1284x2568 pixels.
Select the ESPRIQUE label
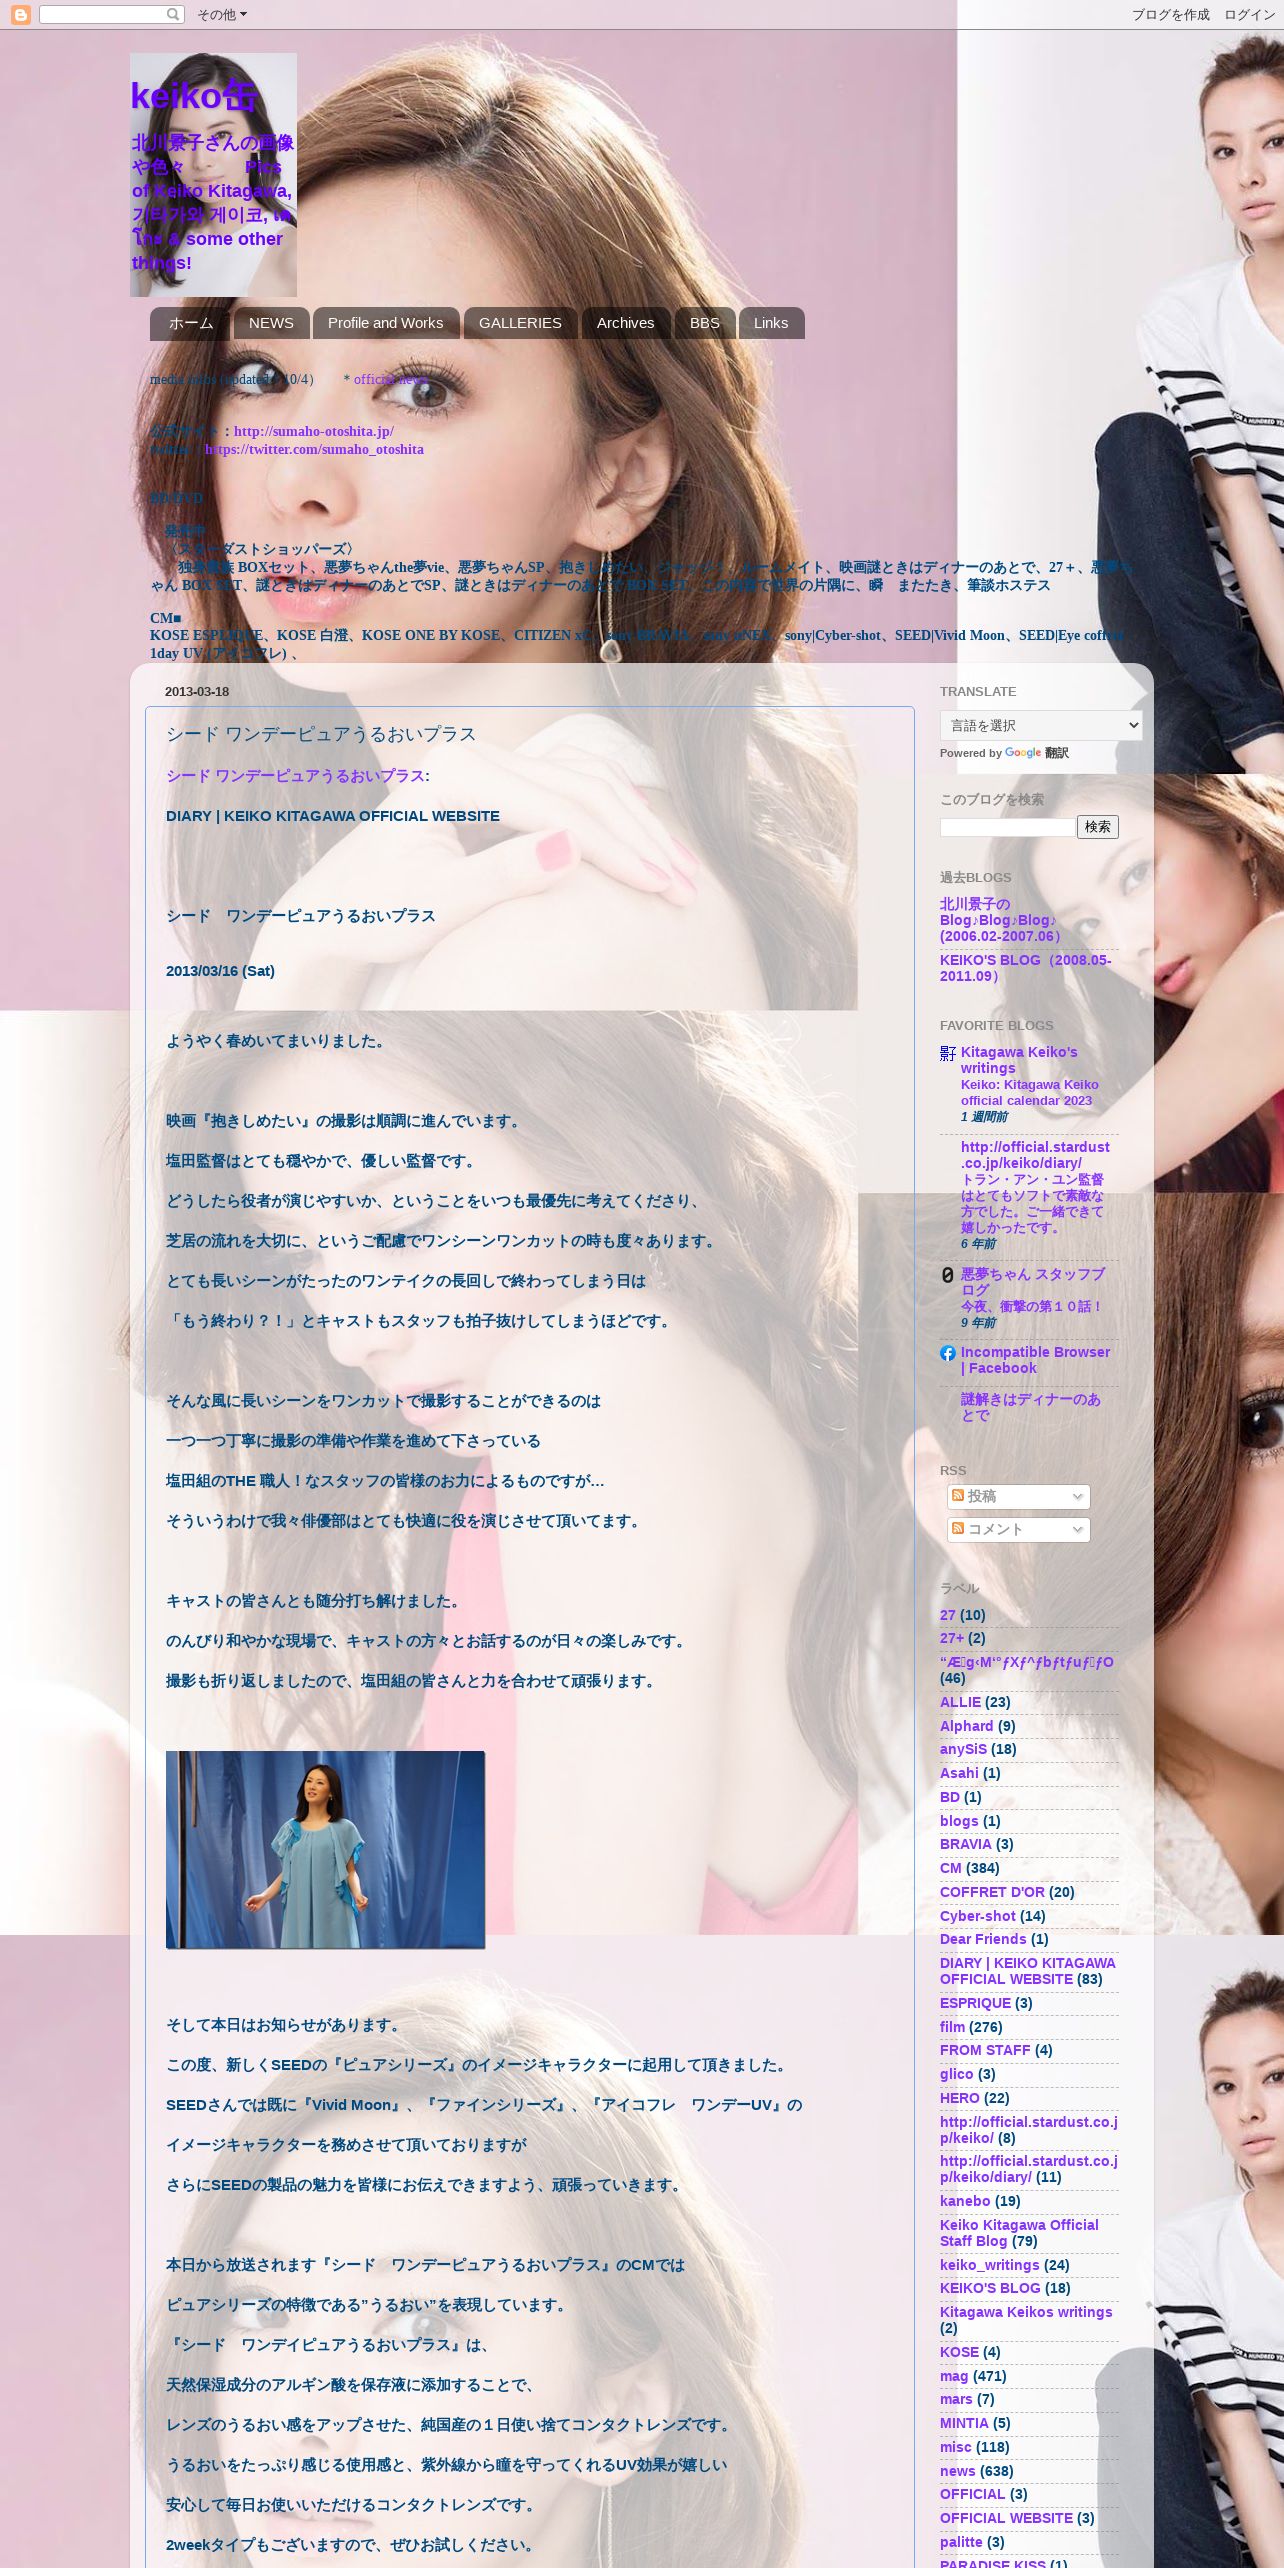point(975,2003)
